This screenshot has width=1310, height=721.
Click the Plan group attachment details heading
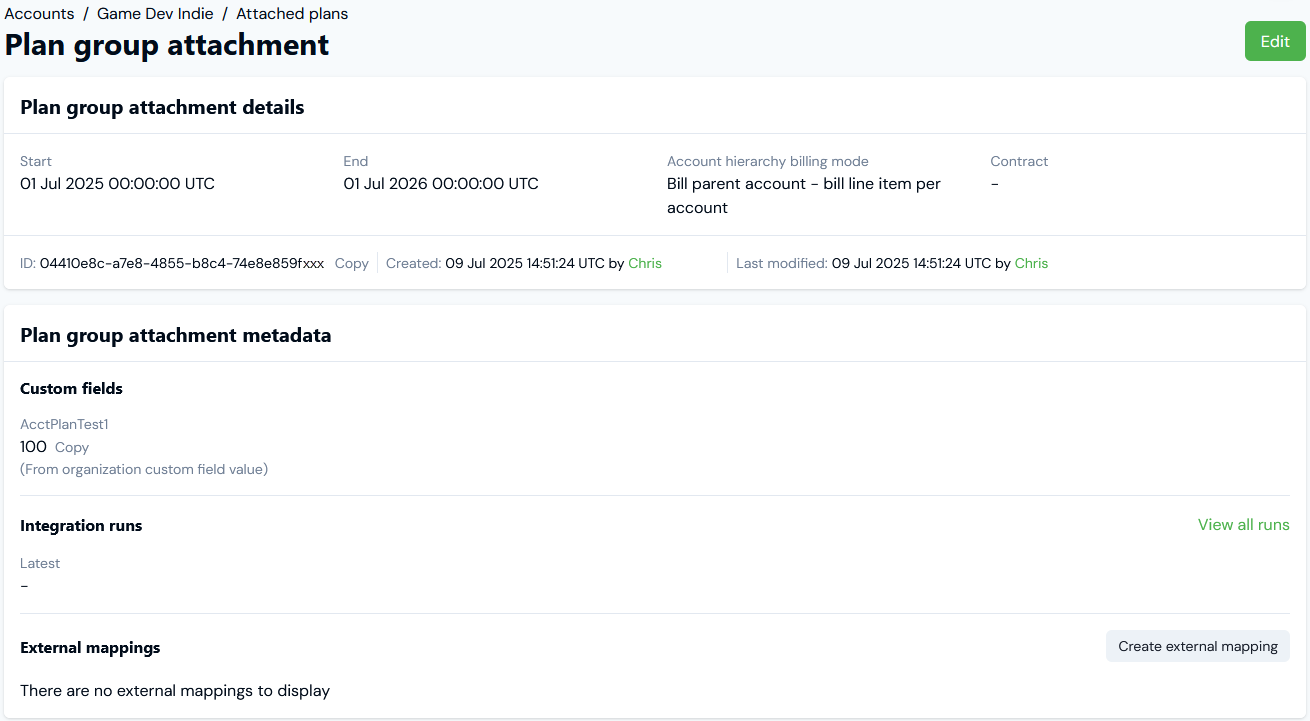162,108
